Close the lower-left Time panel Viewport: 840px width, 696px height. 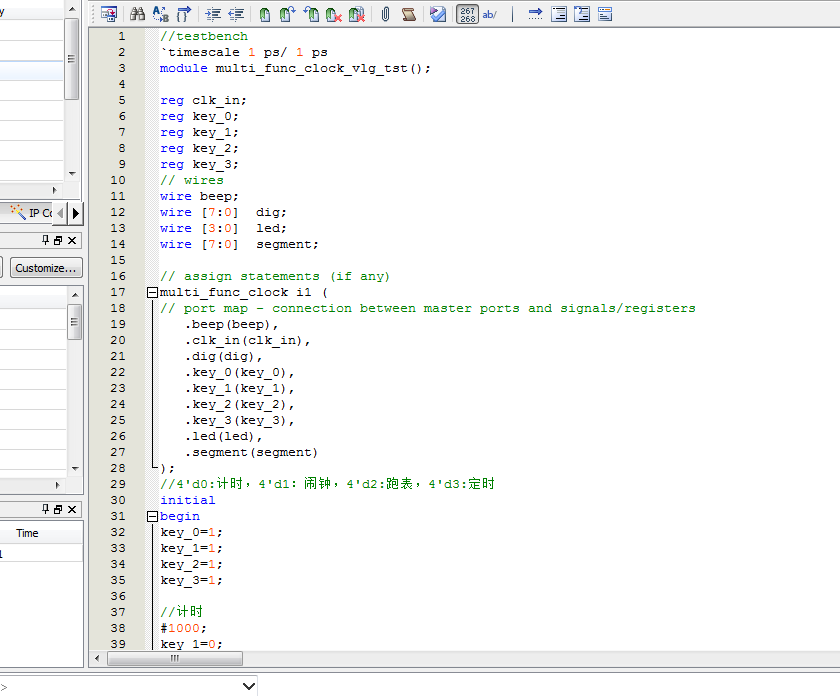pos(72,510)
